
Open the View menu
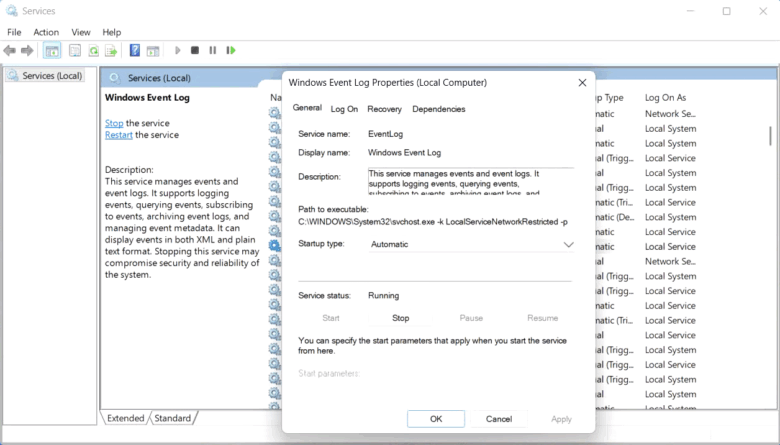click(82, 32)
